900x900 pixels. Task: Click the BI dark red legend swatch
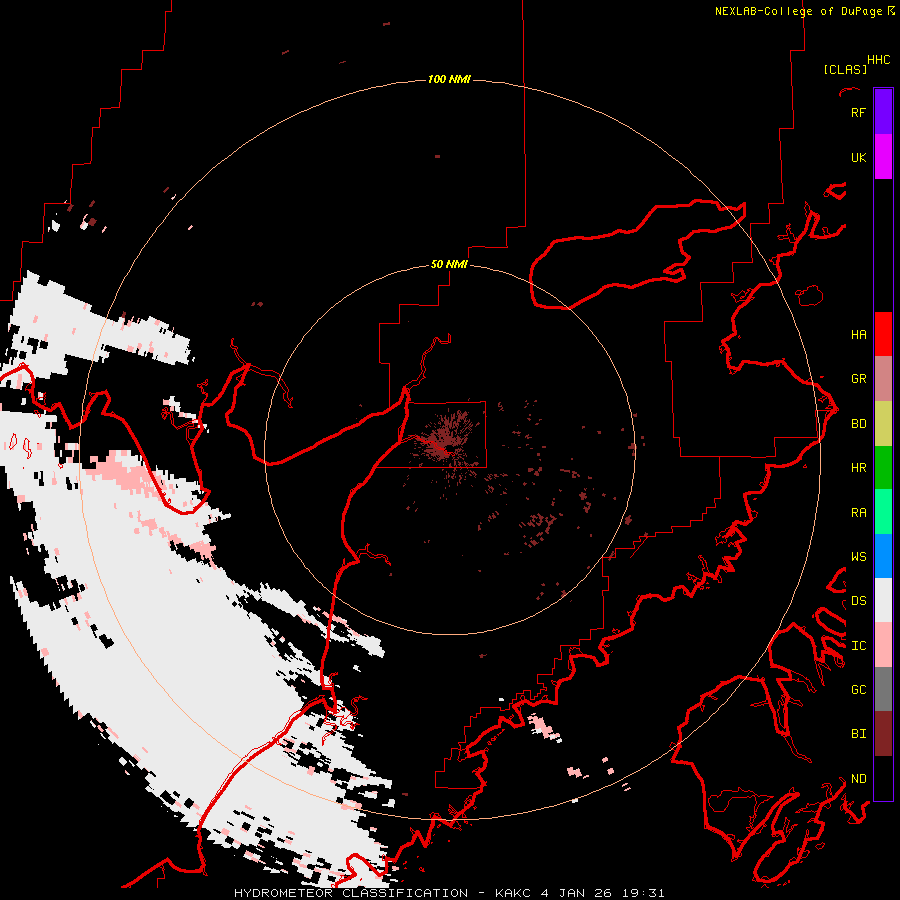(x=883, y=734)
